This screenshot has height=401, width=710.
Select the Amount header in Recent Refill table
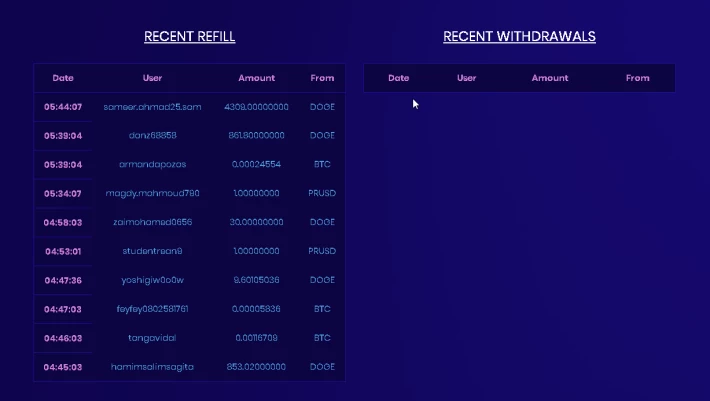pos(256,78)
